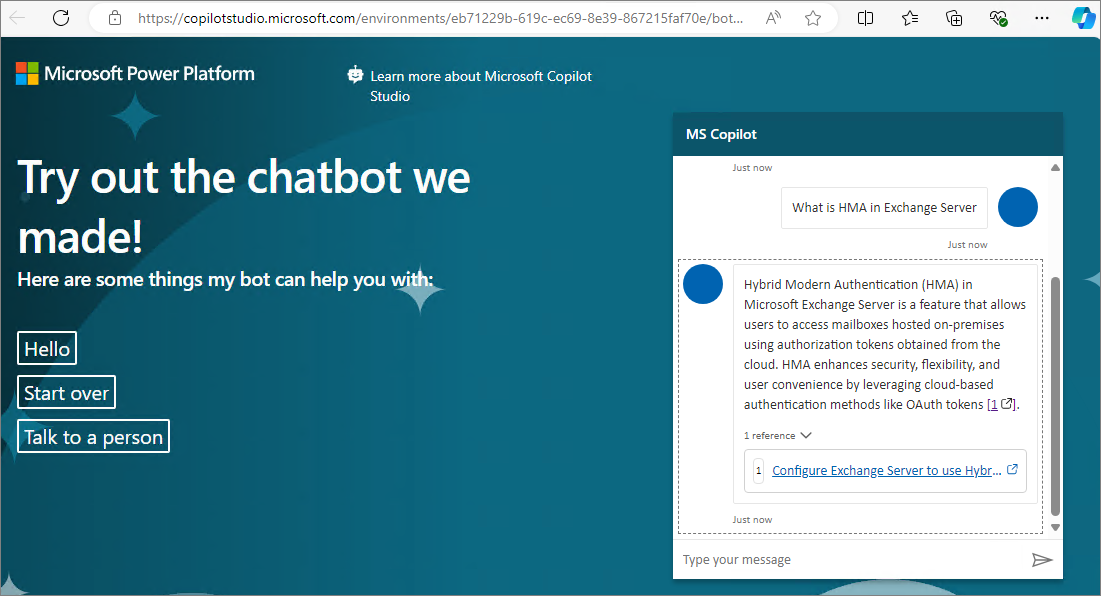Click the Hello suggestion button
Screen dimensions: 1101x596
coord(47,348)
